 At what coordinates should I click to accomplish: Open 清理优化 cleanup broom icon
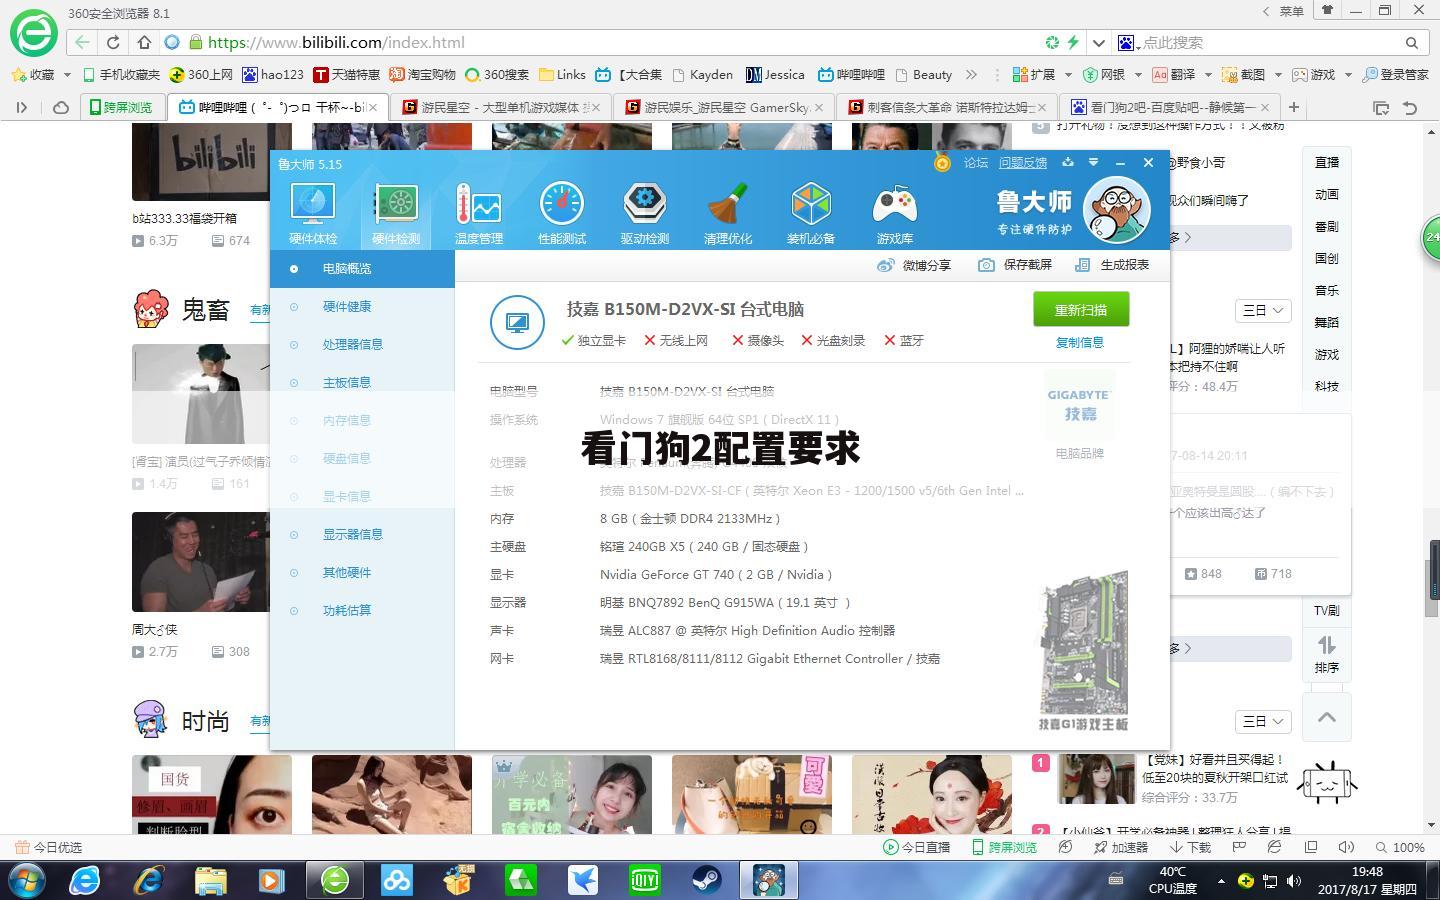point(728,214)
